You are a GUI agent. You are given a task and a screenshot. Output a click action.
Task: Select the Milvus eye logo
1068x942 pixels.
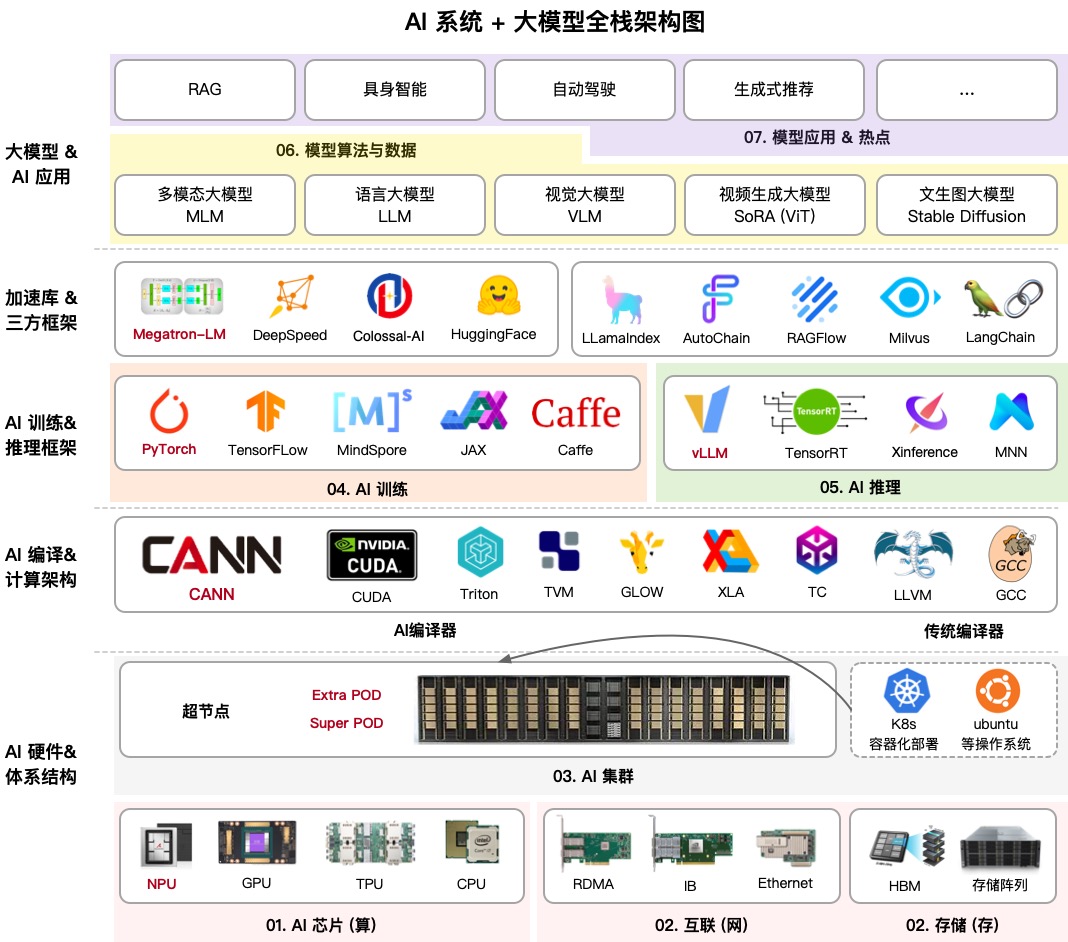[x=908, y=295]
